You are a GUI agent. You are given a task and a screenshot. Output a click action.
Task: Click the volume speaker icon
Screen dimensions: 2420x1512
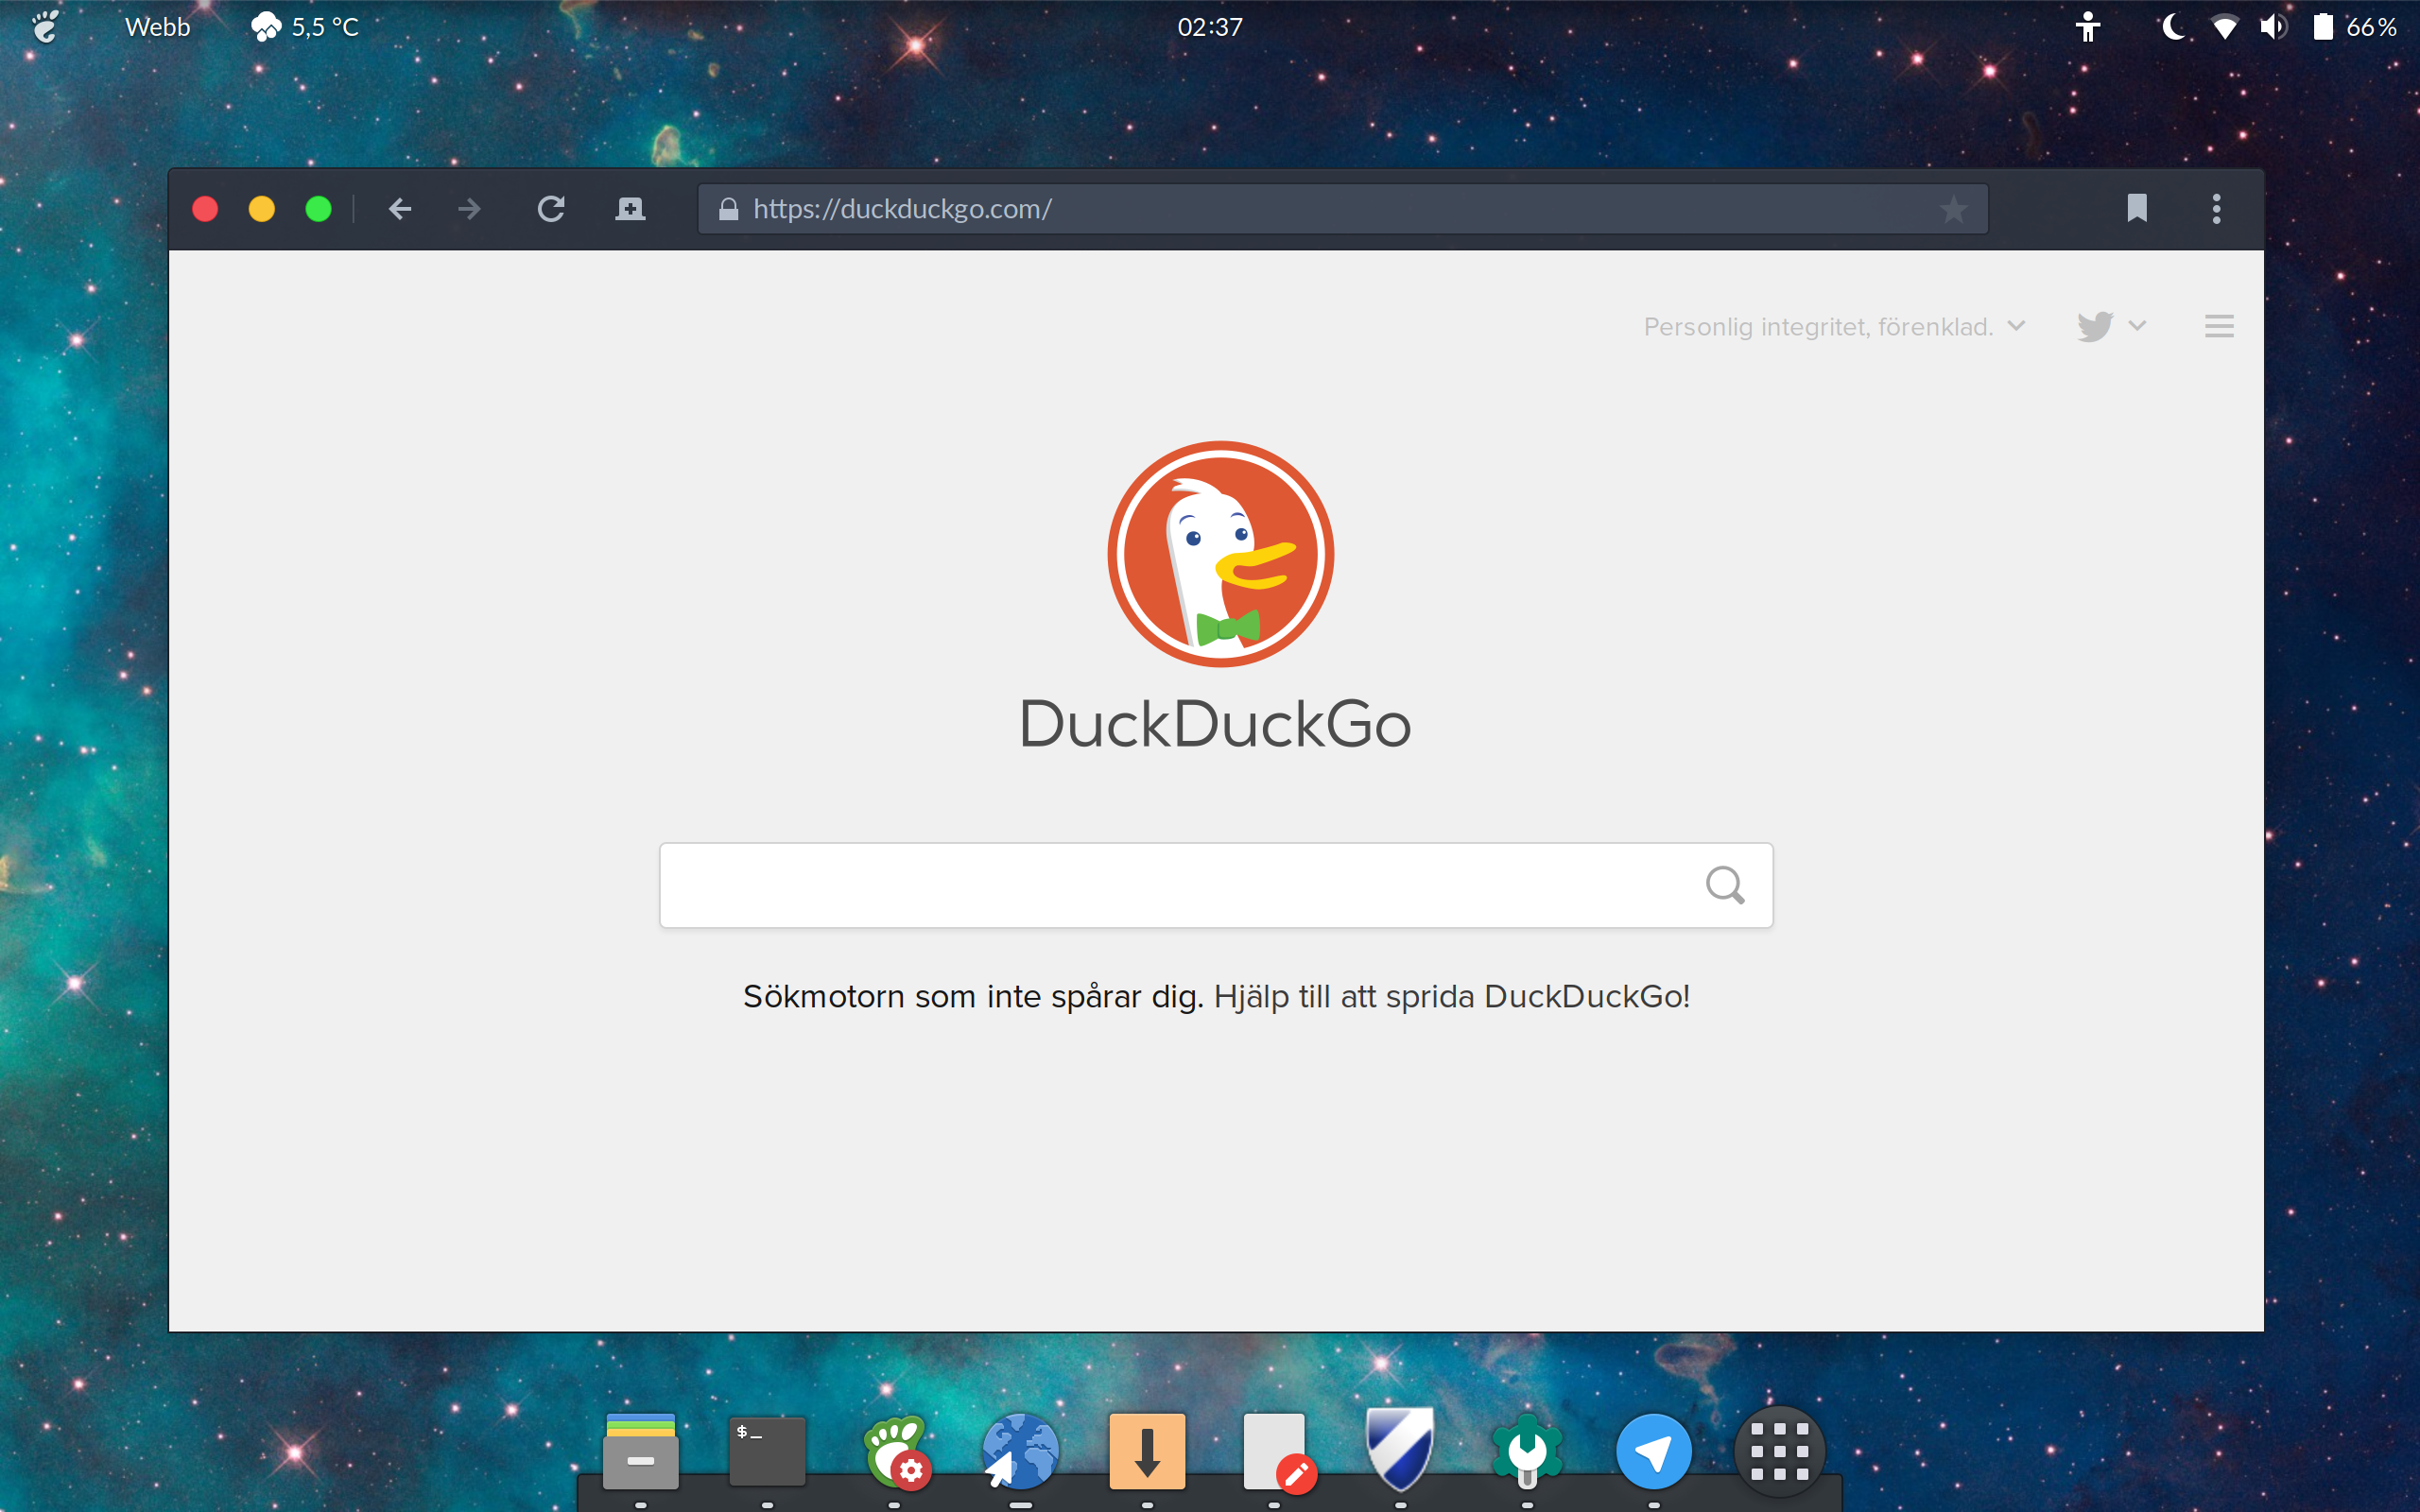coord(2273,27)
